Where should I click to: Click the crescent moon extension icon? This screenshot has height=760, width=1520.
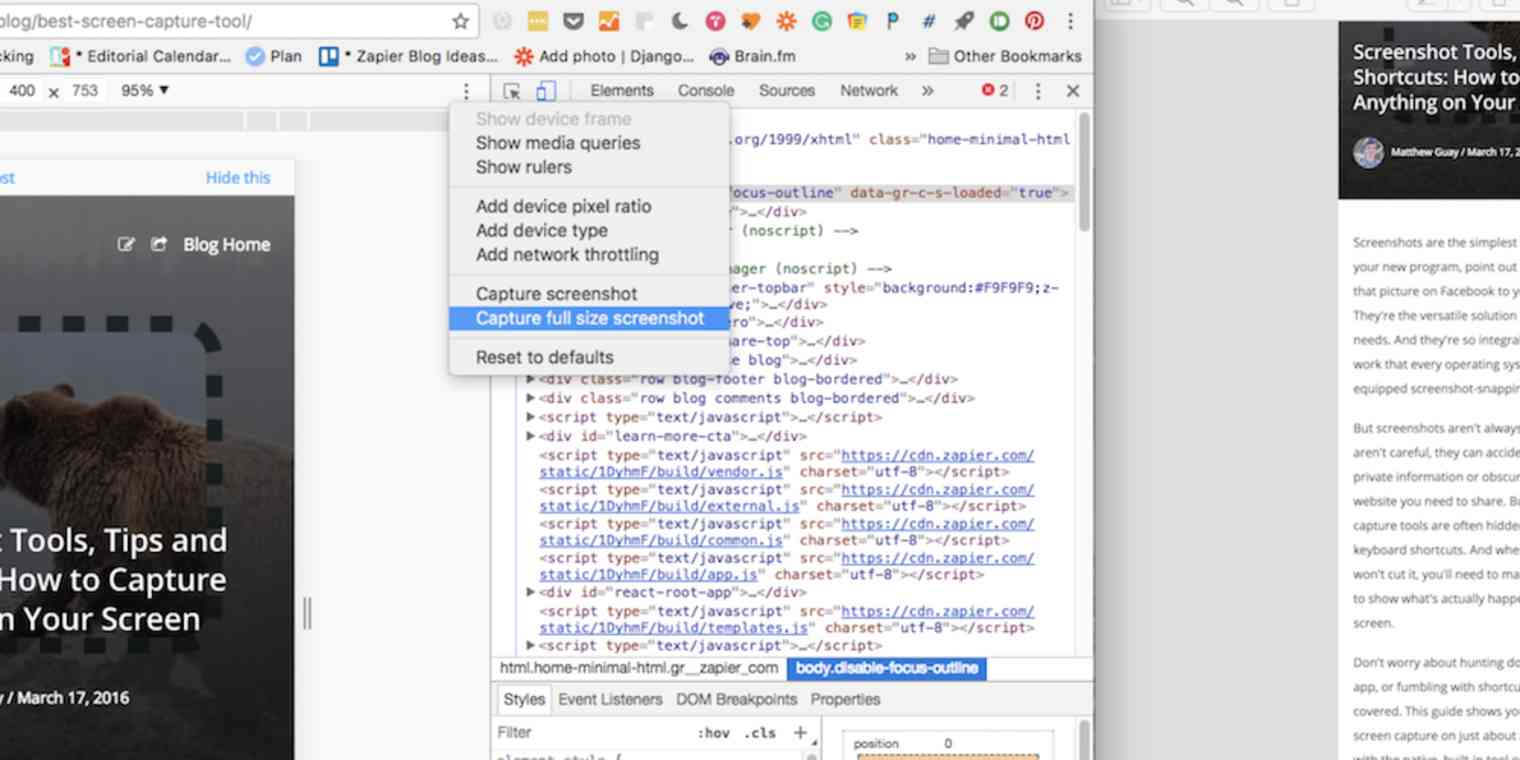coord(679,21)
